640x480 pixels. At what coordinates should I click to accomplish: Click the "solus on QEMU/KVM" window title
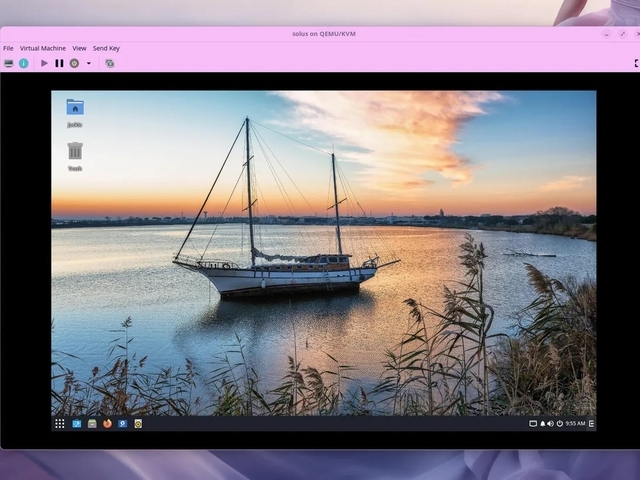[324, 34]
